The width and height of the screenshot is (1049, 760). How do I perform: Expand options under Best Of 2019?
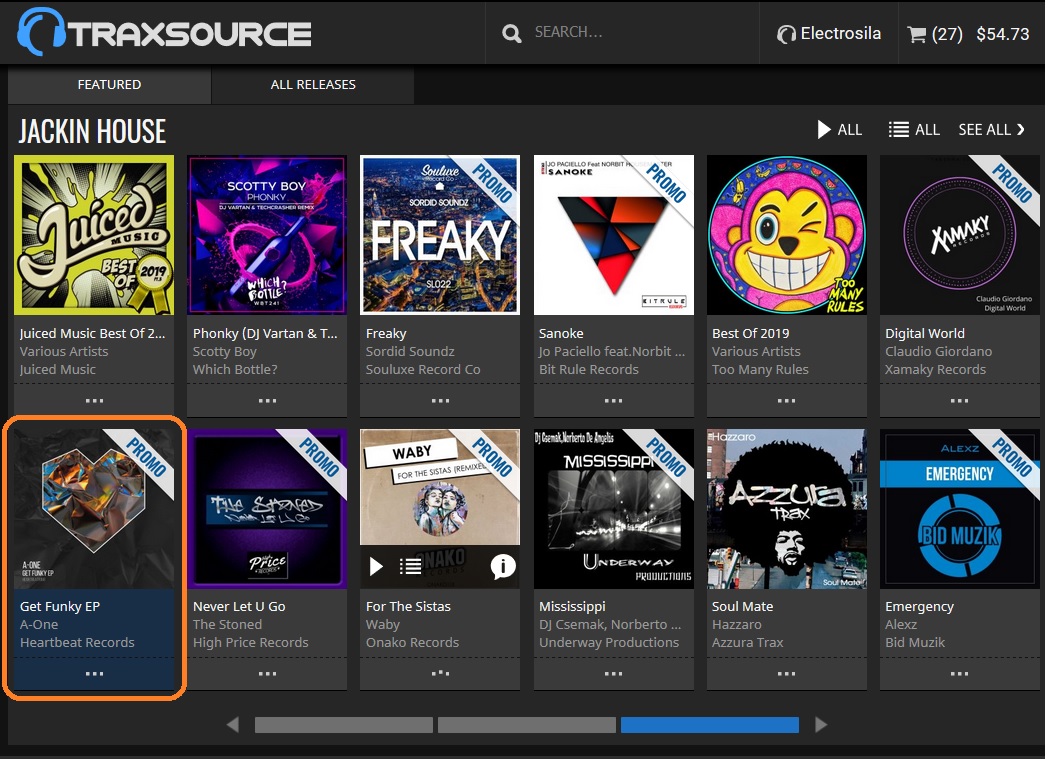[787, 401]
